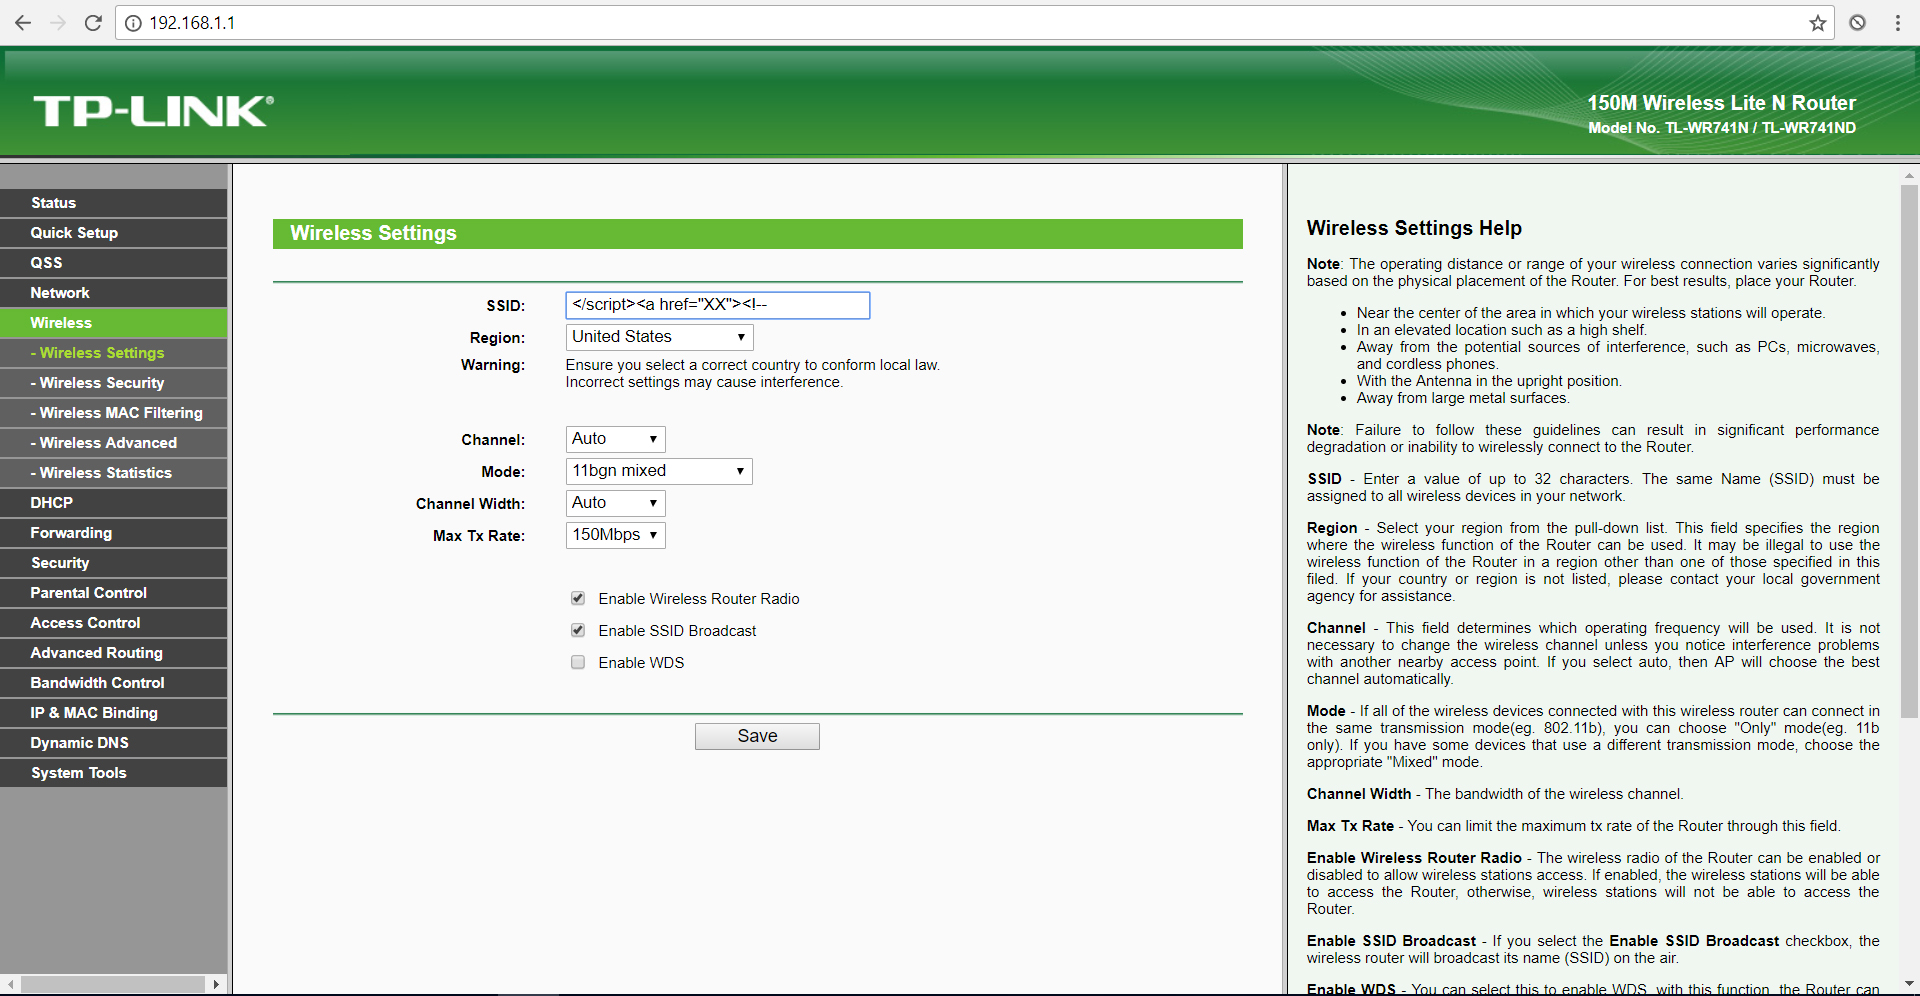The width and height of the screenshot is (1920, 996).
Task: Go to Wireless Security settings
Action: coord(114,383)
